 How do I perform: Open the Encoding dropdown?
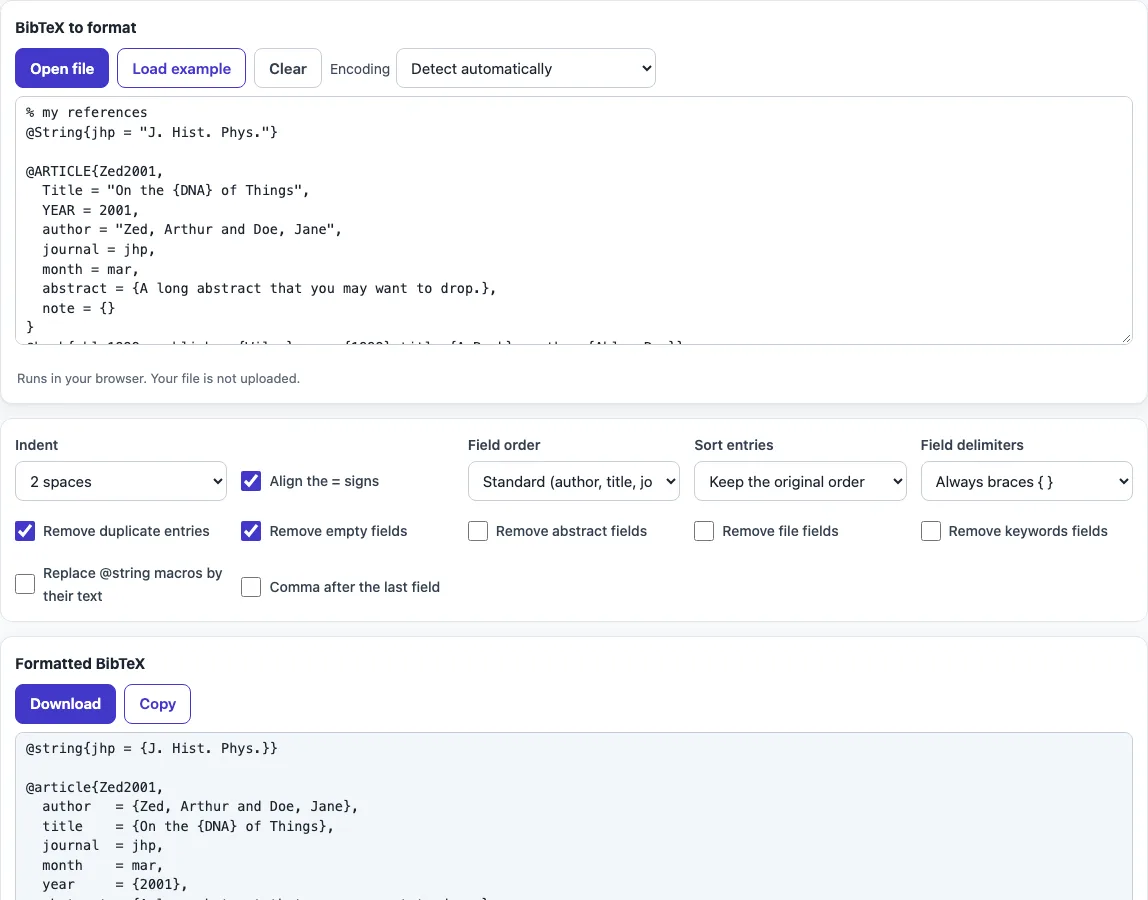tap(526, 68)
